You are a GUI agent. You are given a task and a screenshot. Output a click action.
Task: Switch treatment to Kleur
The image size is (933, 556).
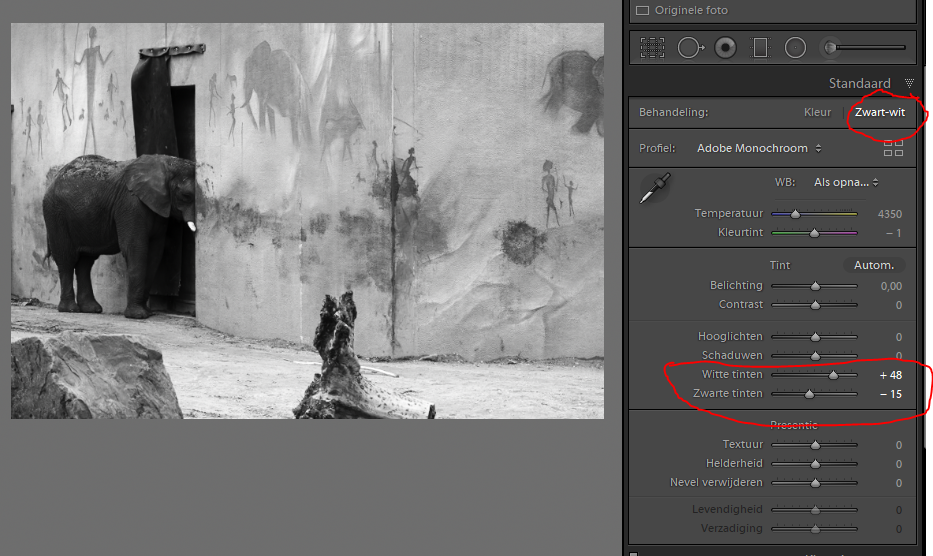tap(817, 112)
